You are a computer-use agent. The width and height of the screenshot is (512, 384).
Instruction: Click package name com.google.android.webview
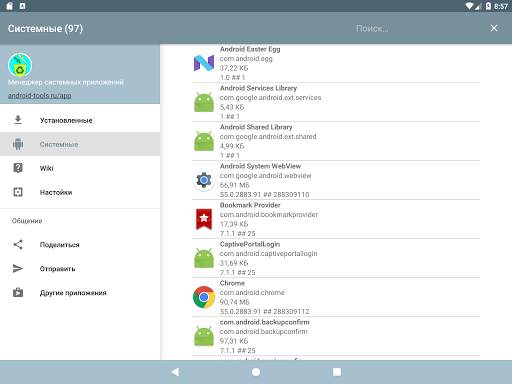point(266,176)
